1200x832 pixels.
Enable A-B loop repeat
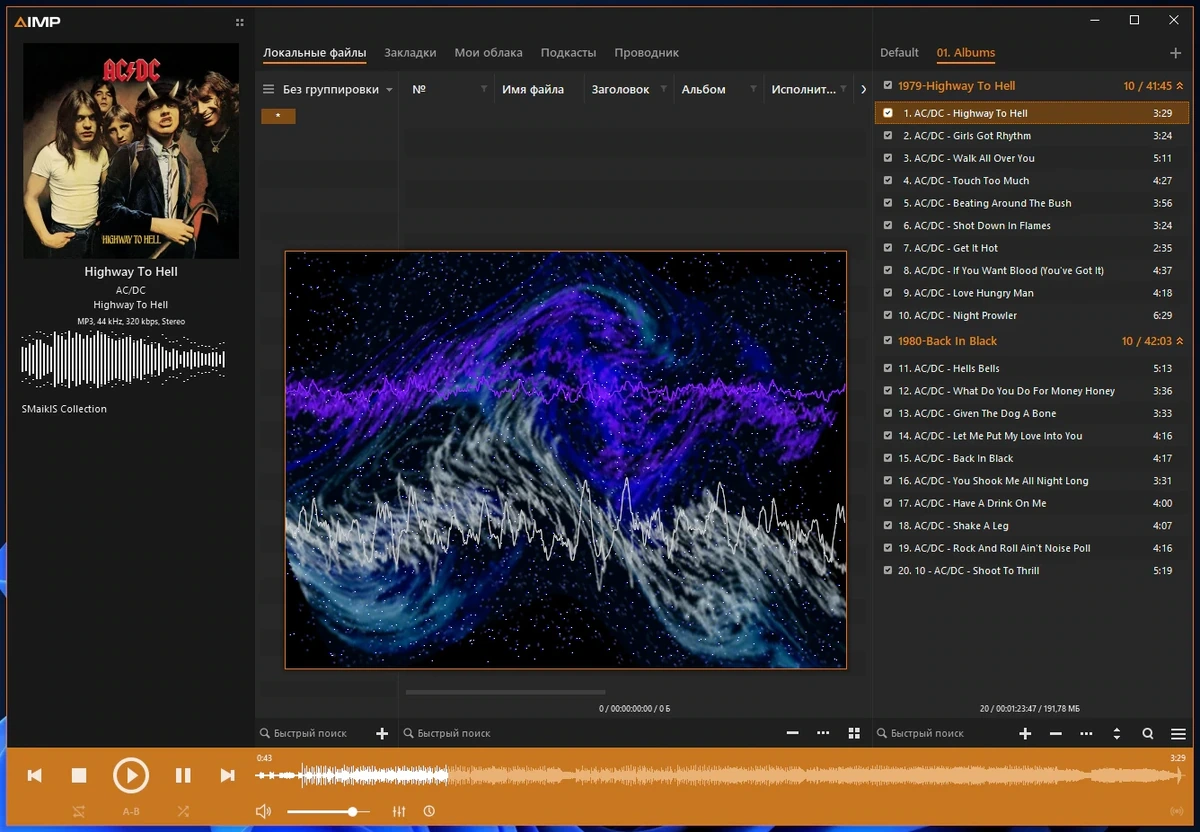point(131,811)
